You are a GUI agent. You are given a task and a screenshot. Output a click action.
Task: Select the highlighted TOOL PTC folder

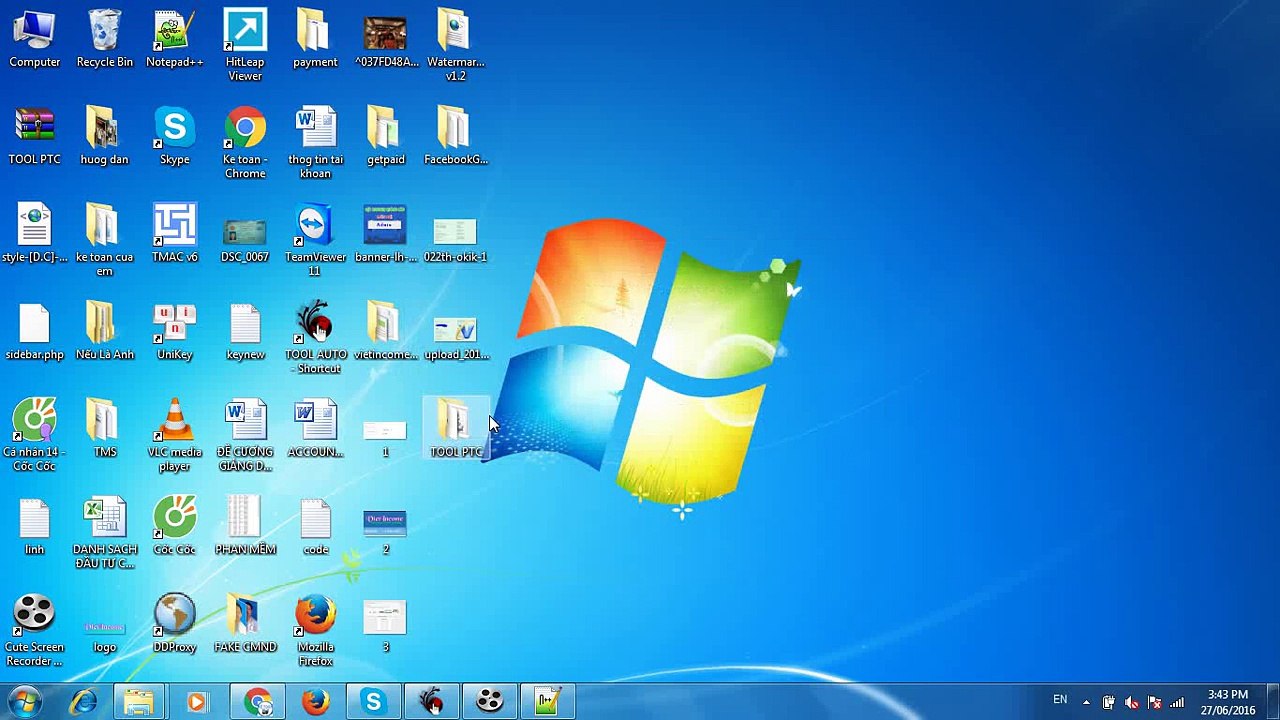coord(456,429)
